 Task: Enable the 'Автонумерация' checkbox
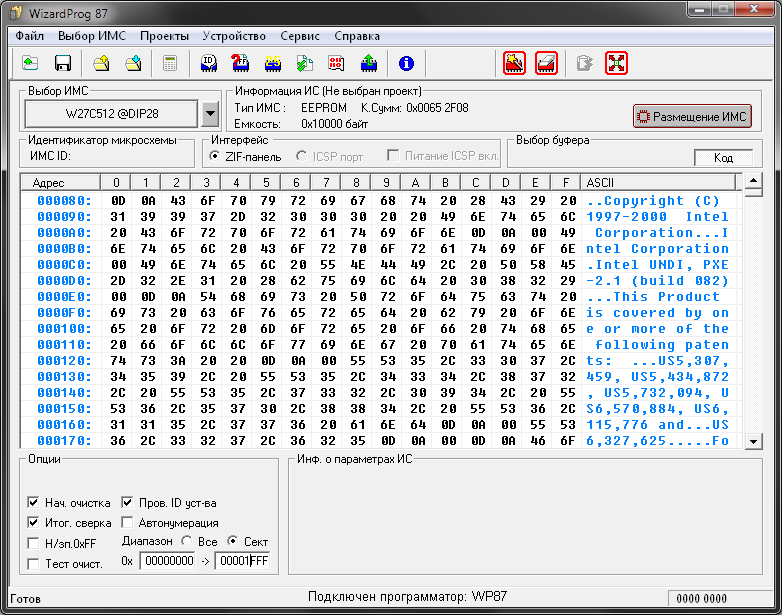pos(128,522)
